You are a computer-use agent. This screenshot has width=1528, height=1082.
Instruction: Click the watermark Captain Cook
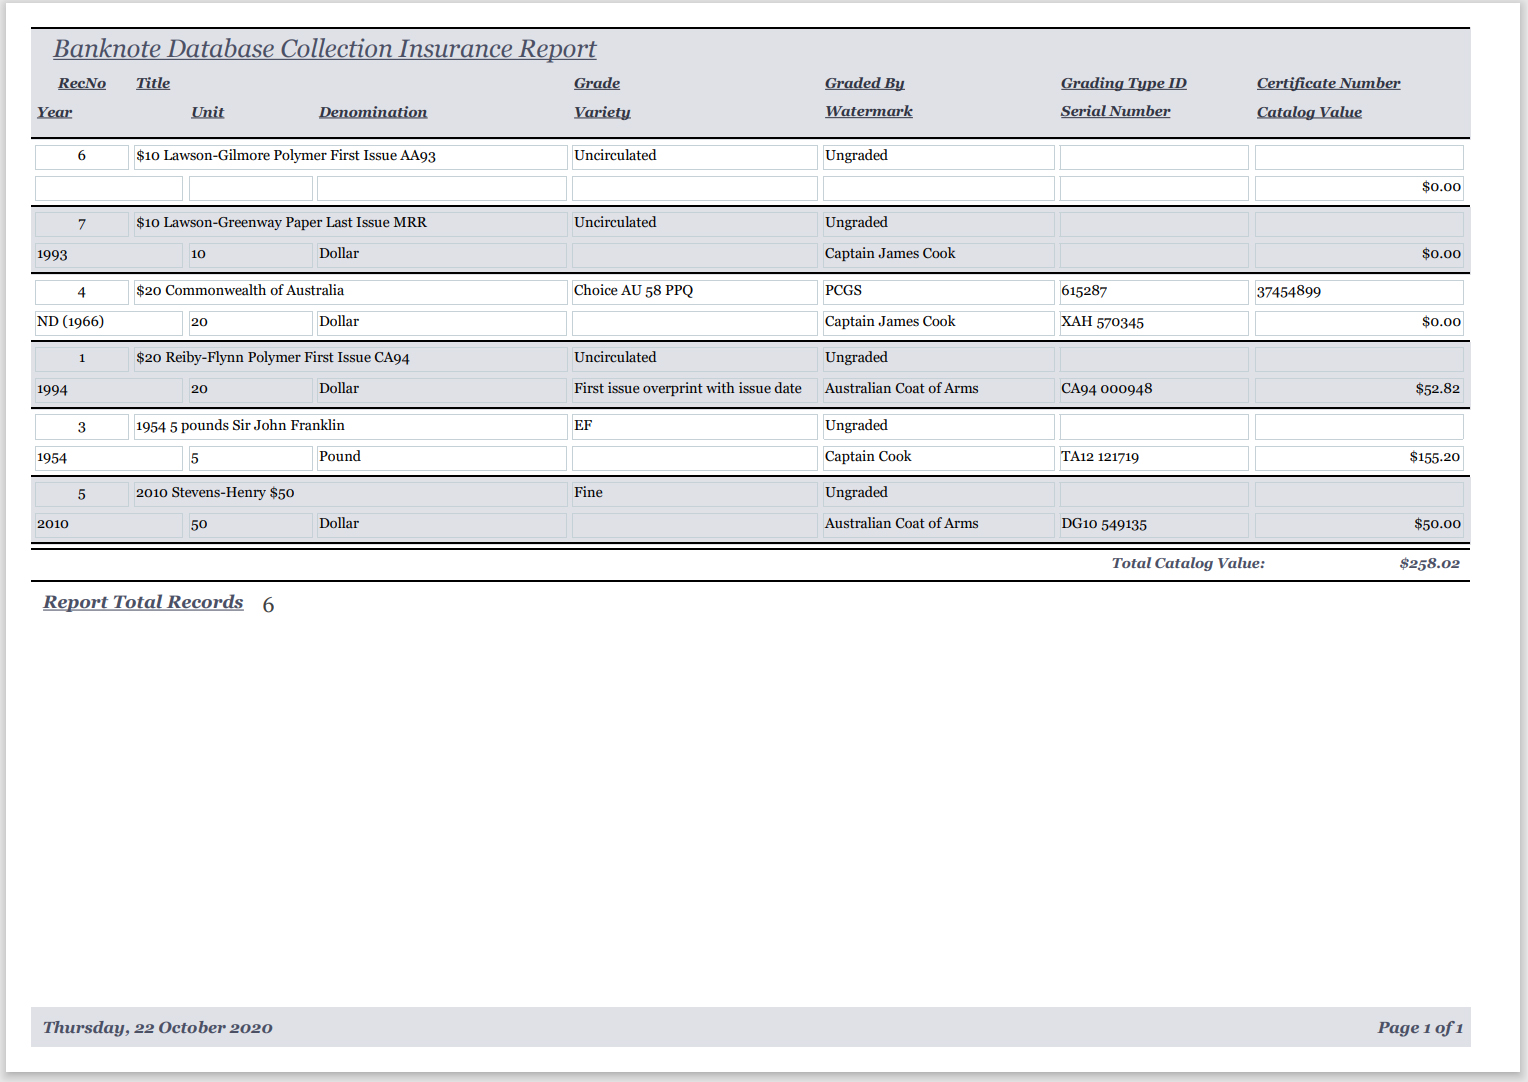pyautogui.click(x=938, y=457)
